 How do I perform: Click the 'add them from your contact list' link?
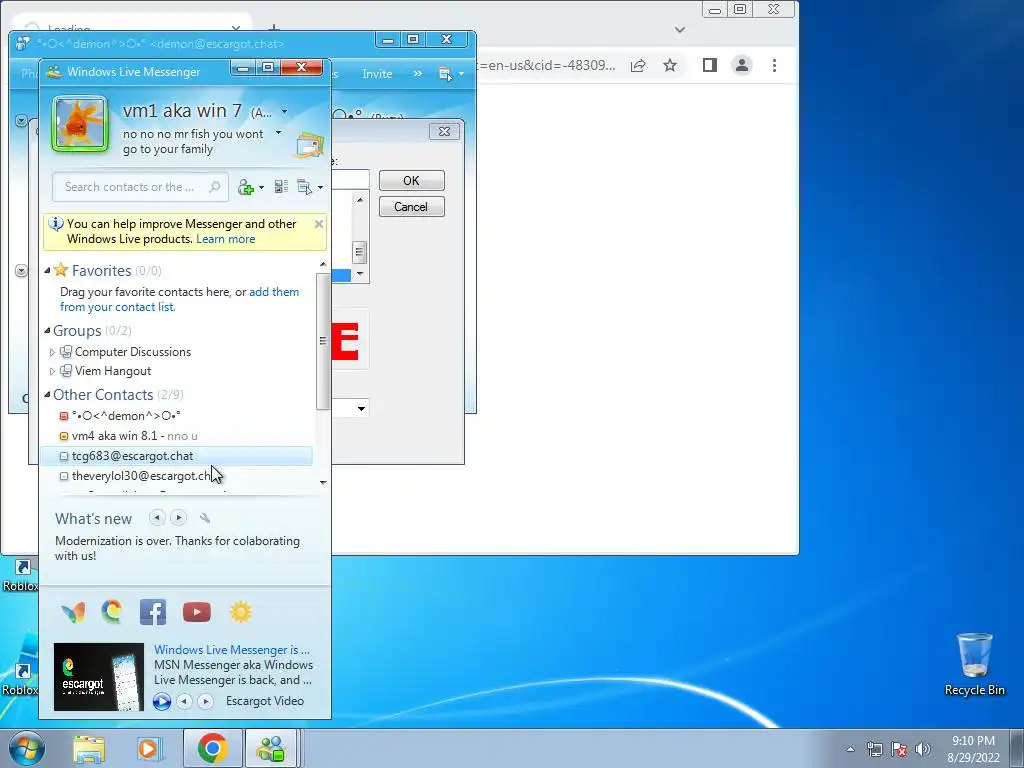coord(180,299)
